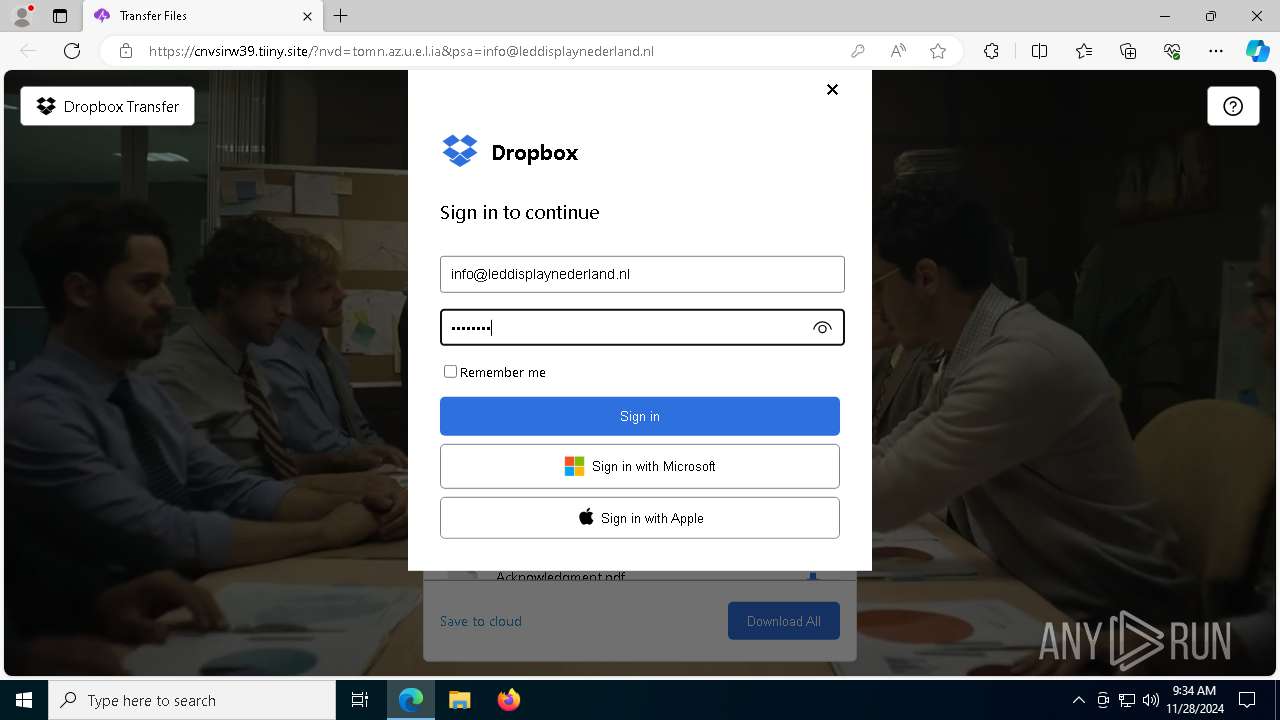Activate Read aloud icon in address bar
This screenshot has width=1280, height=720.
898,51
